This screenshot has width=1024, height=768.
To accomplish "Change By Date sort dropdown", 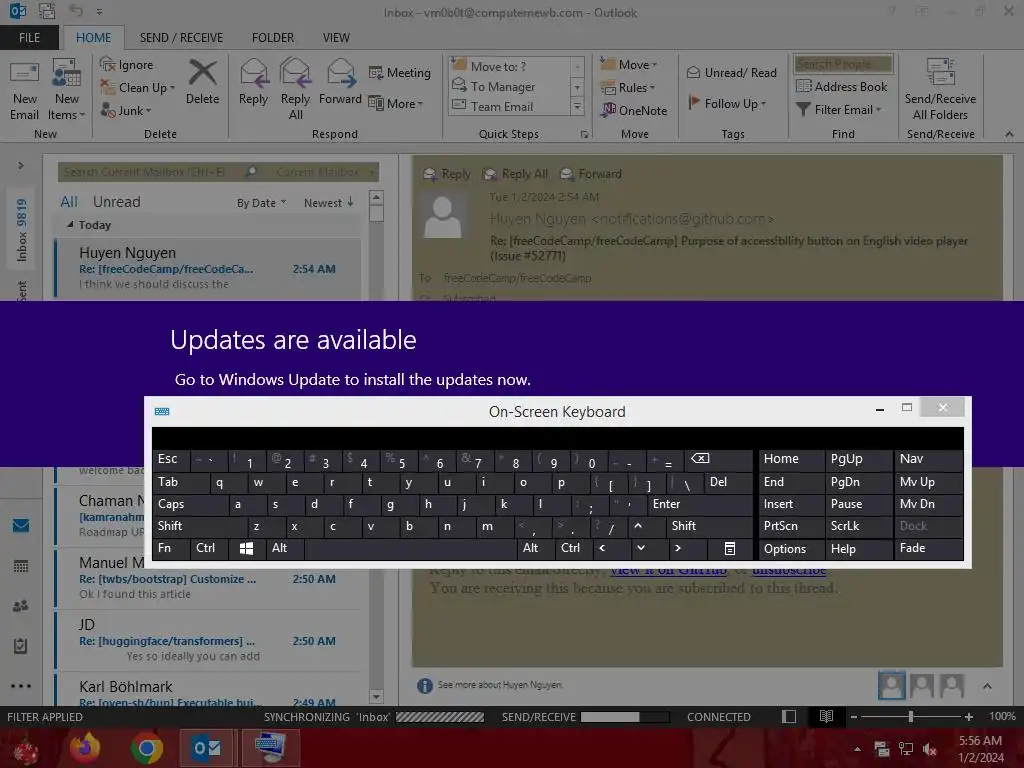I will click(x=261, y=203).
